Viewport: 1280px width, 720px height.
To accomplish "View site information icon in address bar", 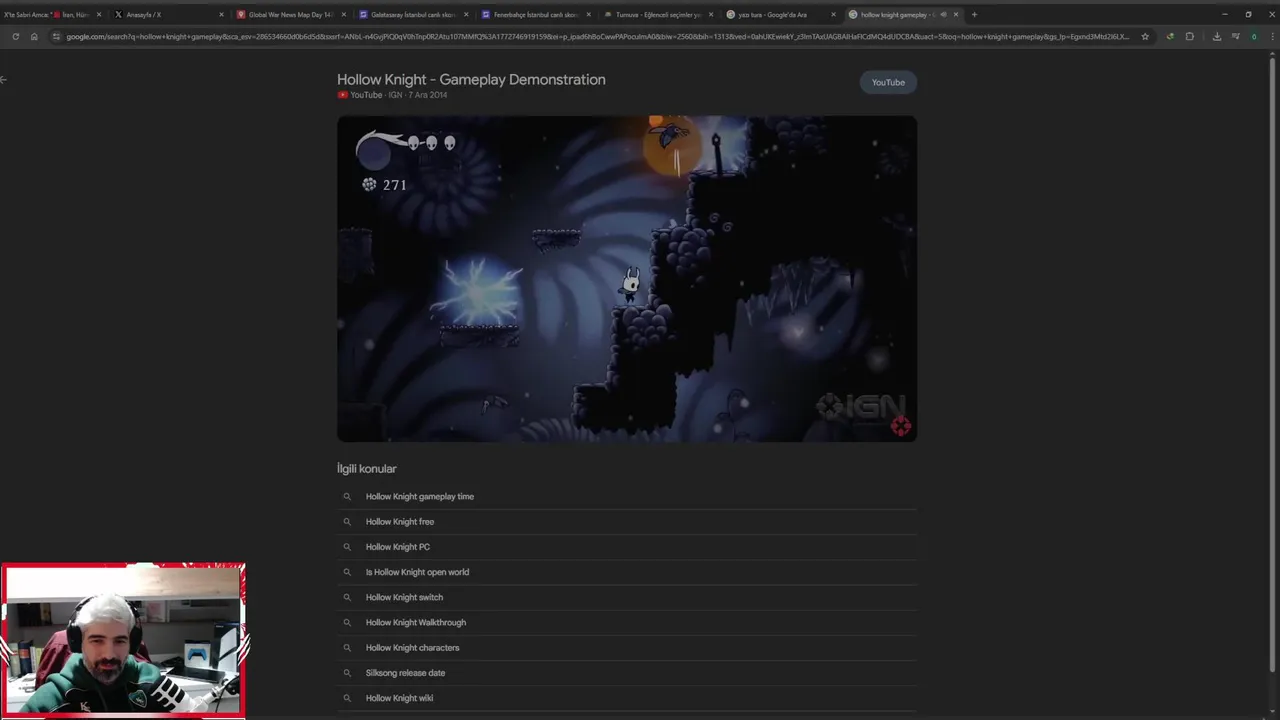I will click(x=56, y=37).
